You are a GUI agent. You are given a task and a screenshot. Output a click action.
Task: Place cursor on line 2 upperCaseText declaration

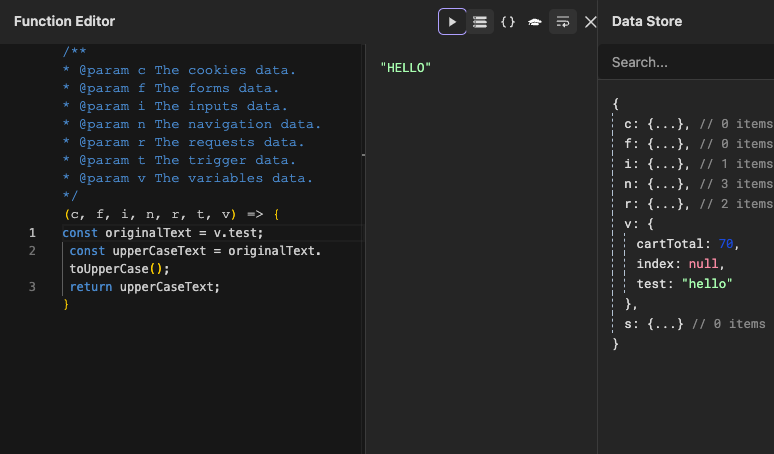pyautogui.click(x=195, y=251)
